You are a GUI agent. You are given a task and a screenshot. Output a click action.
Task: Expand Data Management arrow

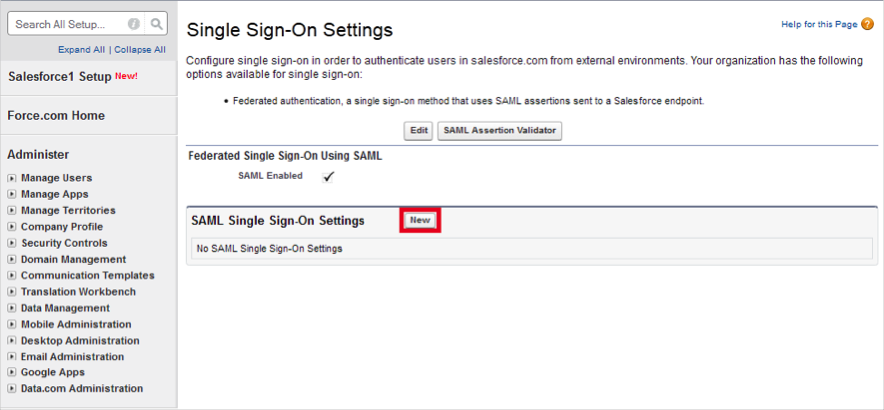[x=12, y=308]
